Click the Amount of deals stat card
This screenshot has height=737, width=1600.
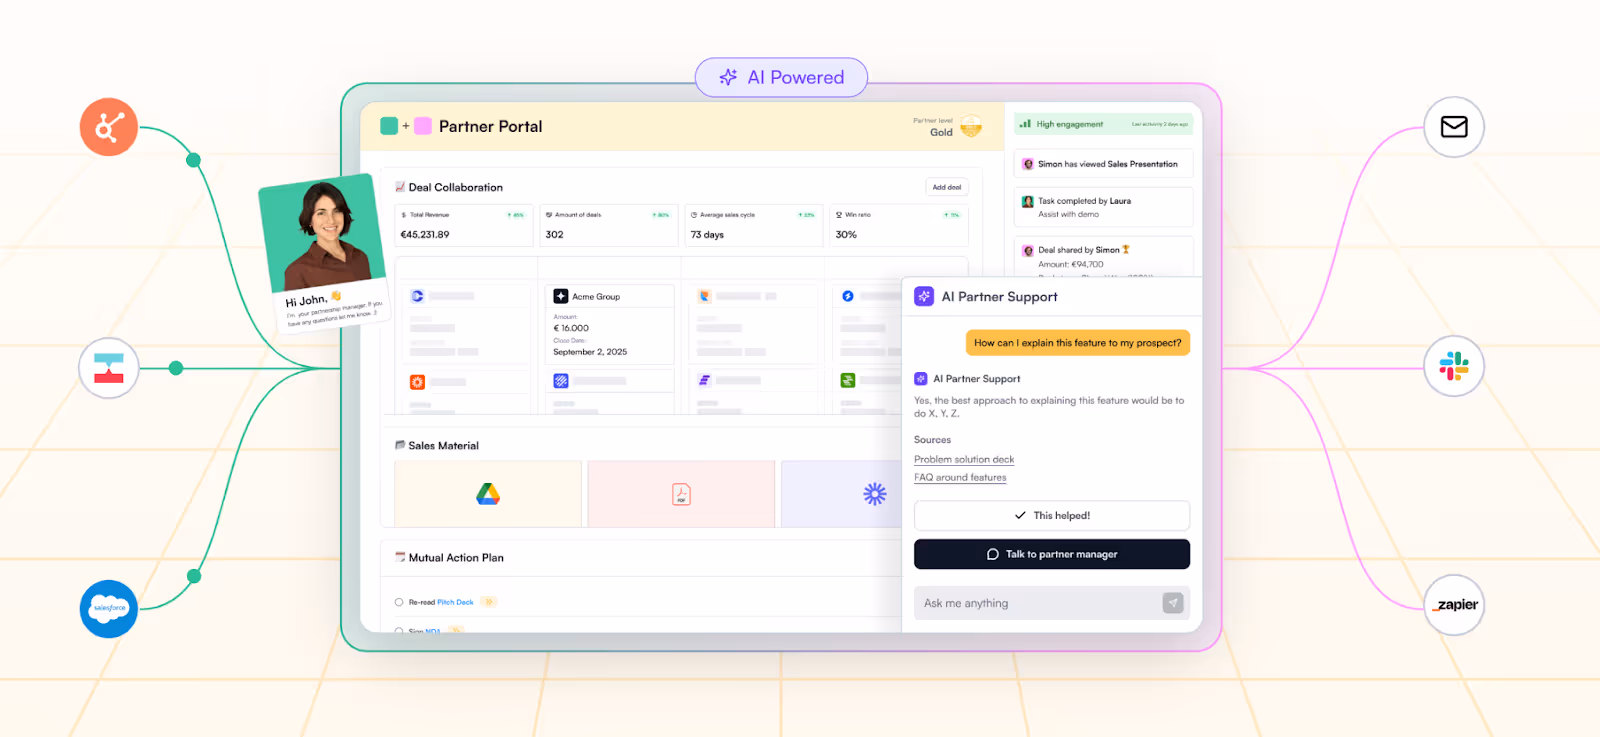point(608,225)
